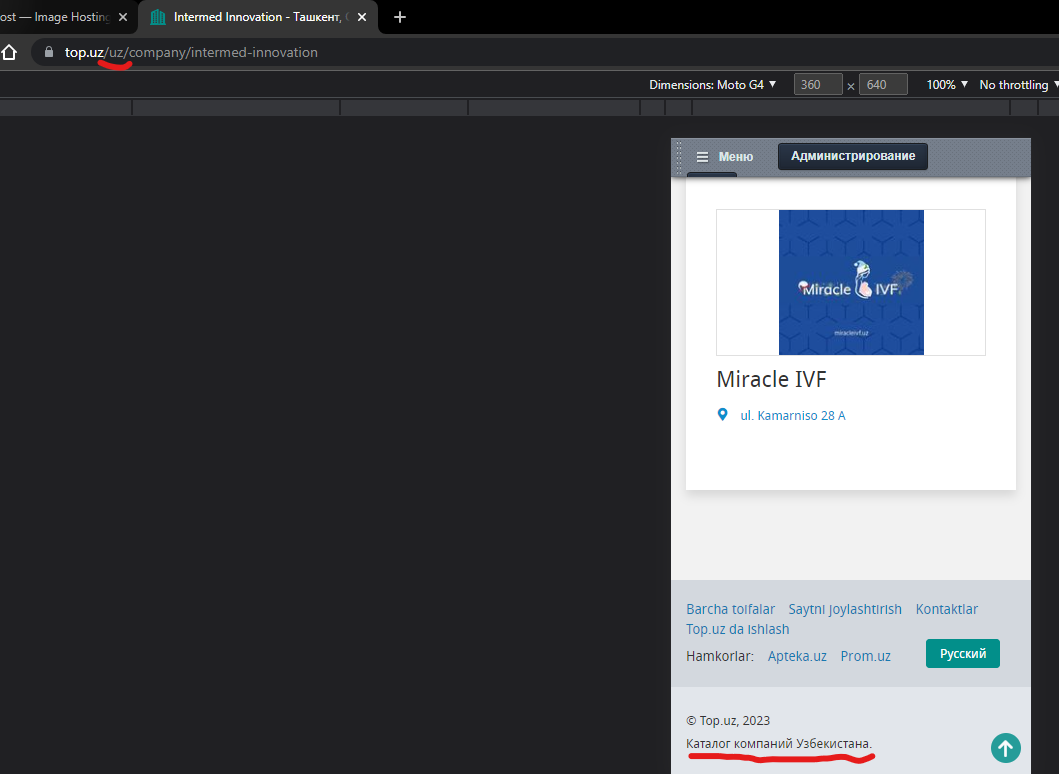Open the 100% zoom dropdown

point(947,84)
